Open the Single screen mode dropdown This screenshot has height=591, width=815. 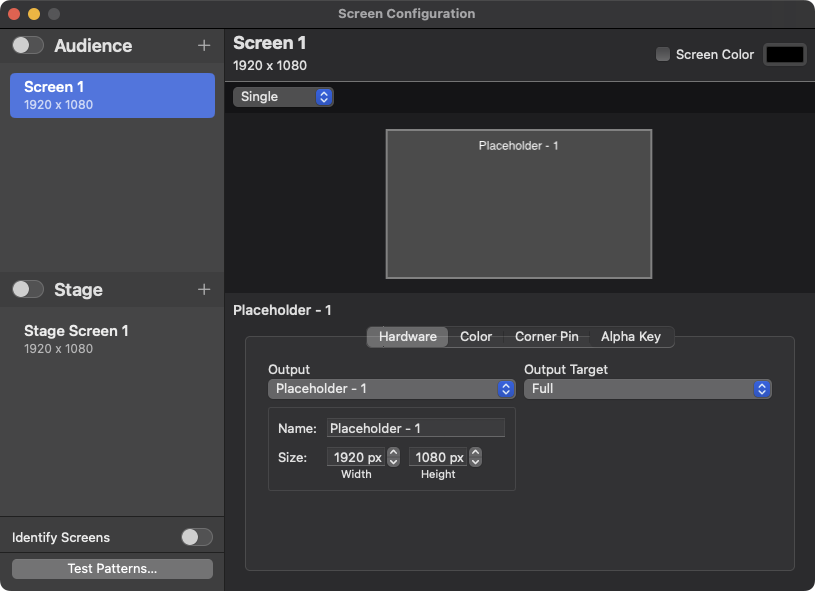click(x=283, y=97)
